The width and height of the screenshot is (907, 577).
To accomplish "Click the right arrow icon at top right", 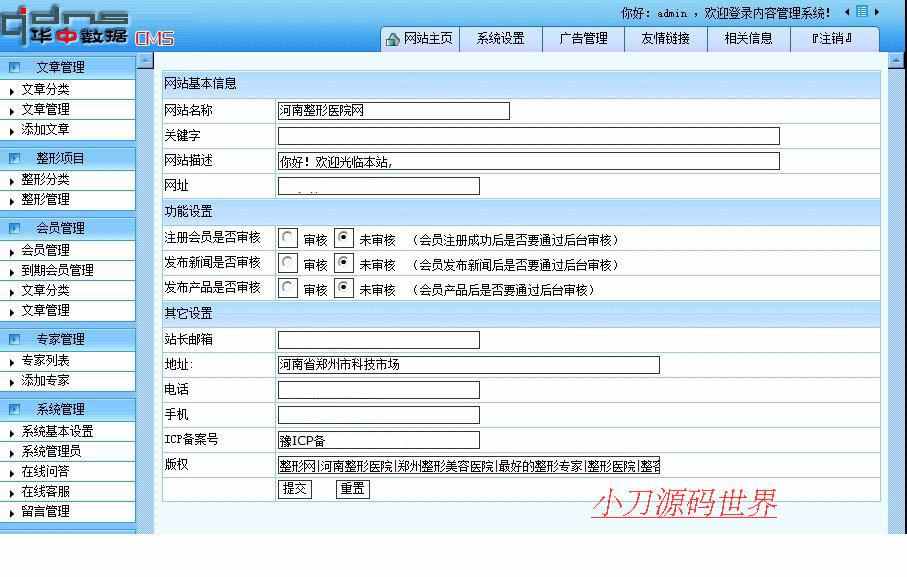I will (x=877, y=12).
